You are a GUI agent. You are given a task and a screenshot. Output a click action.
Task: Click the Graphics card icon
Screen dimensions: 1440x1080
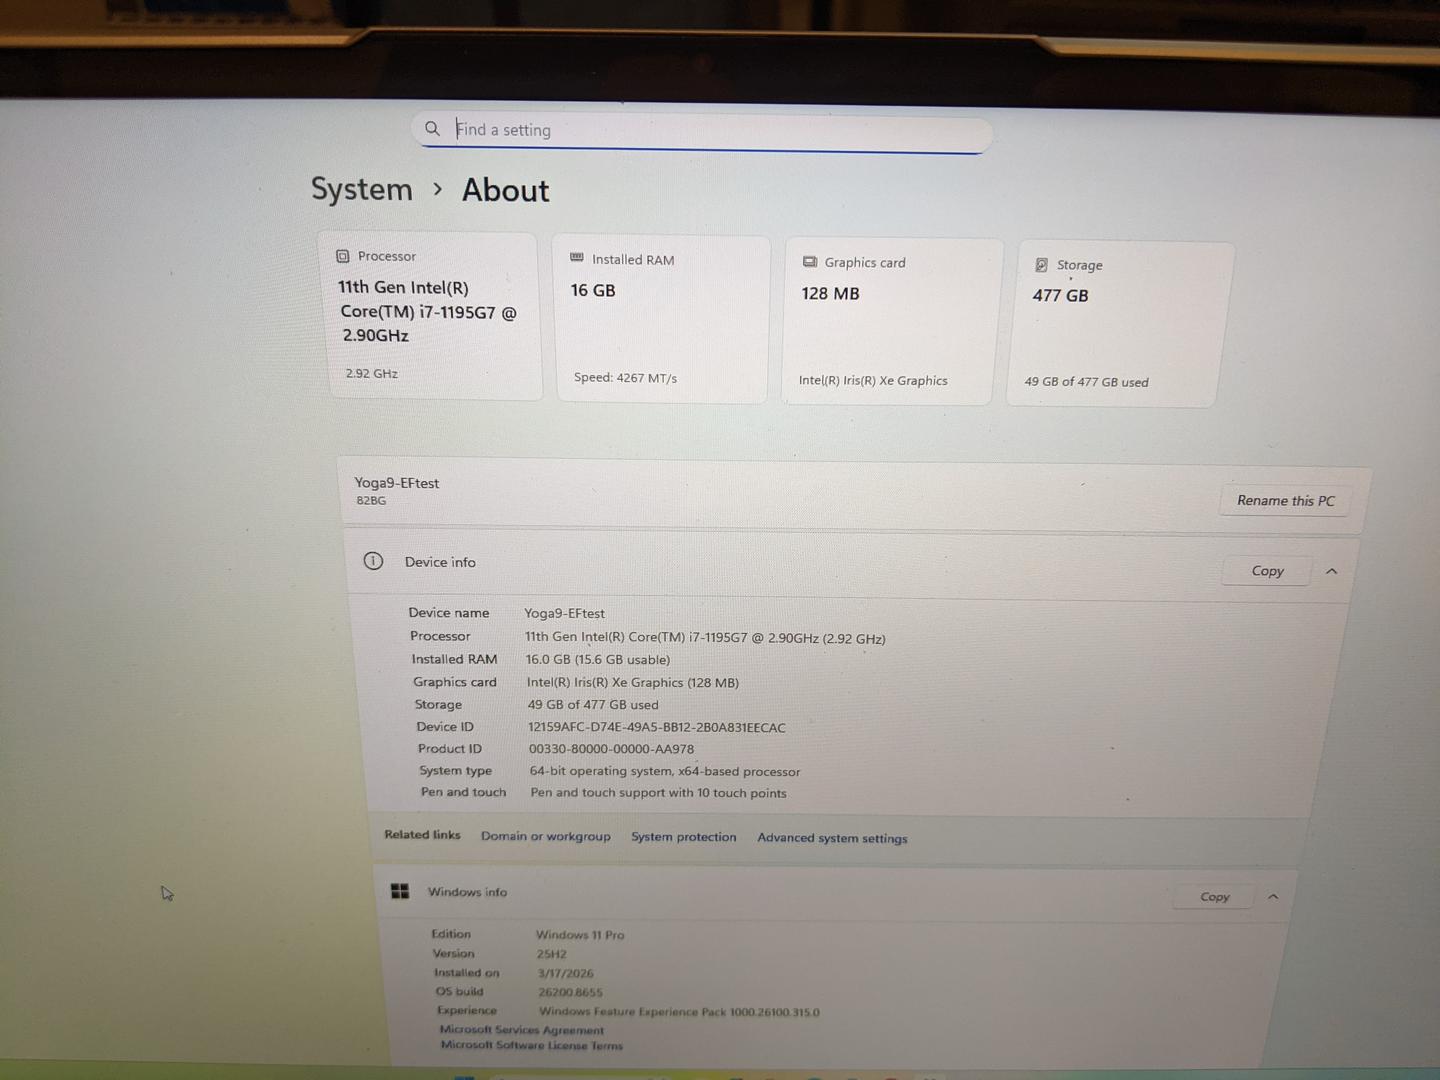tap(810, 262)
